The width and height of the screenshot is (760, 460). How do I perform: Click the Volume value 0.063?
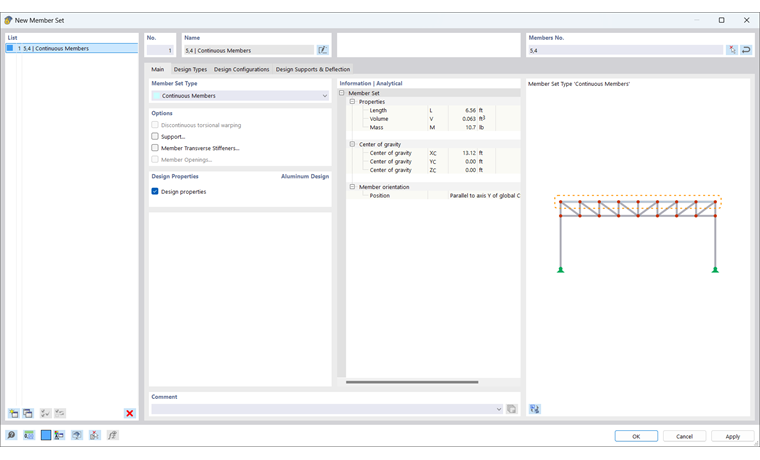pyautogui.click(x=469, y=119)
